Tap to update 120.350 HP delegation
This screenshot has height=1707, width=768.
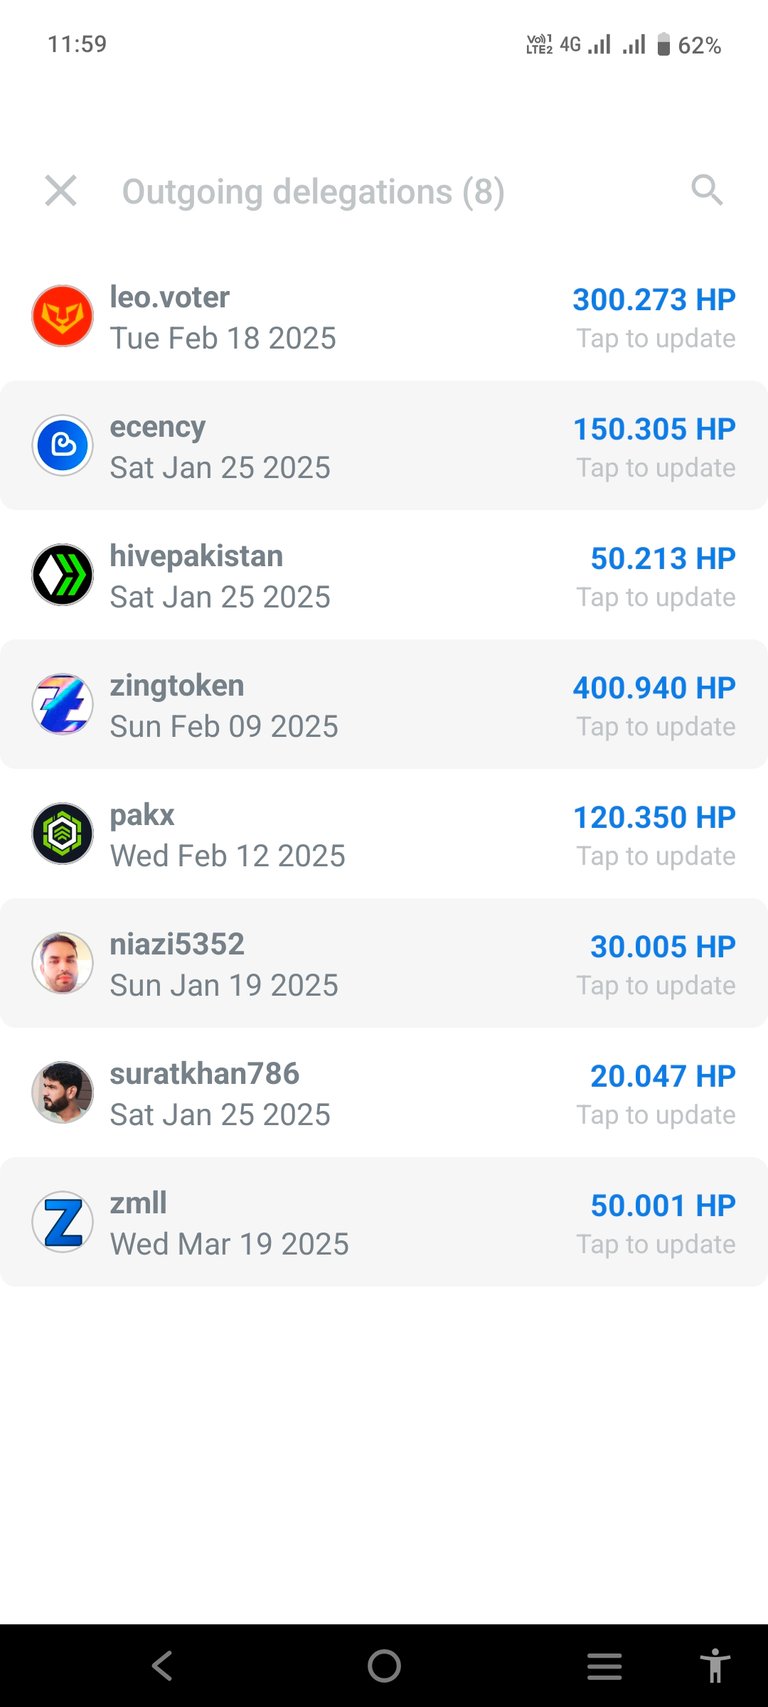pos(655,856)
